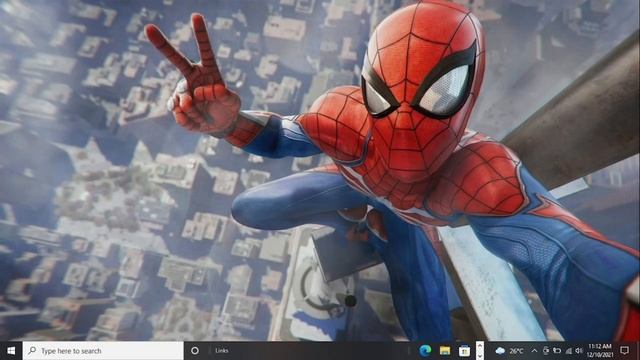Open the Action Center notifications
This screenshot has width=640, height=360.
624,351
